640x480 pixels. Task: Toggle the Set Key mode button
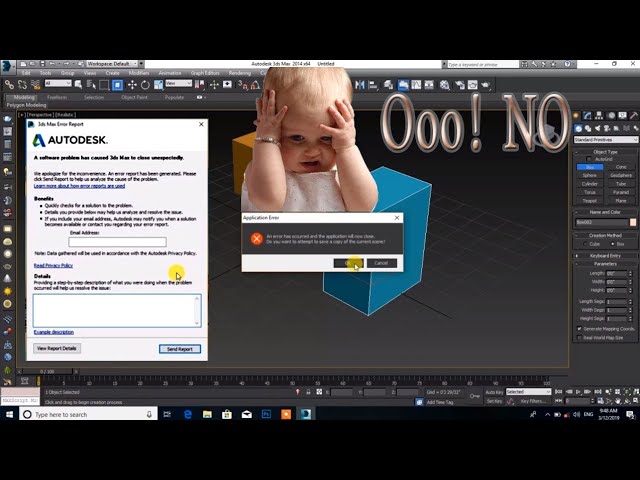coord(494,401)
